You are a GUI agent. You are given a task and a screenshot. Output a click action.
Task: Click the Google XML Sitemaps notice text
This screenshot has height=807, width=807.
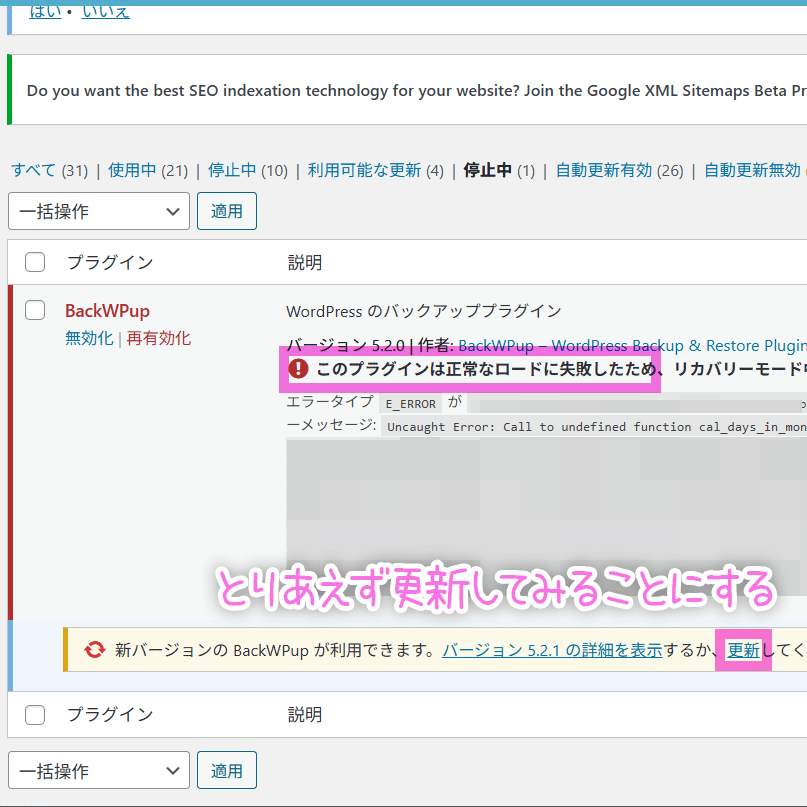click(417, 91)
